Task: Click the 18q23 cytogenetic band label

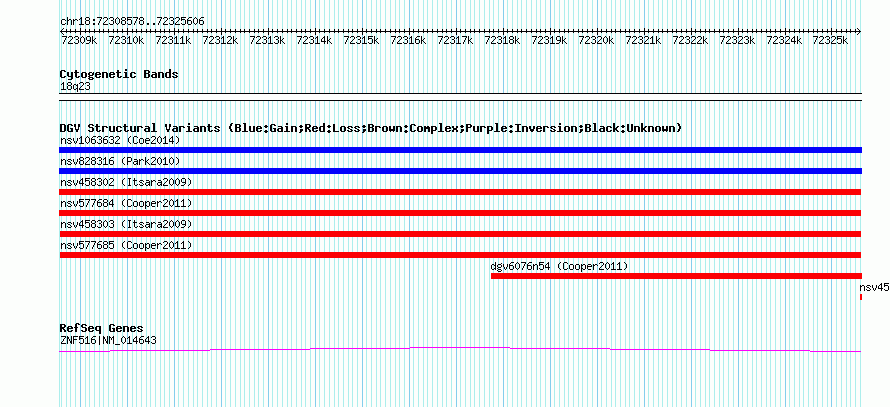Action: [75, 87]
